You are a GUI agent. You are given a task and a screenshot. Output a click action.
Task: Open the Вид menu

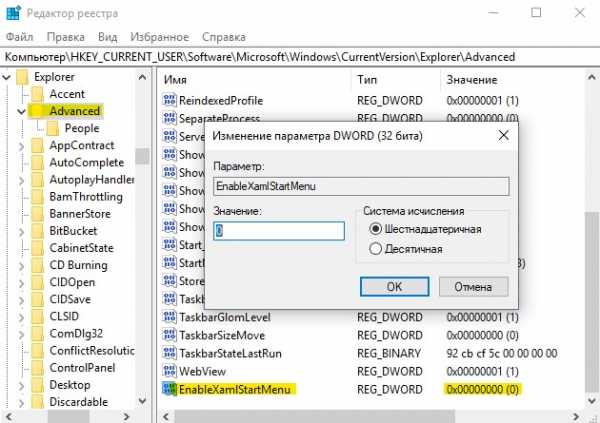click(108, 37)
